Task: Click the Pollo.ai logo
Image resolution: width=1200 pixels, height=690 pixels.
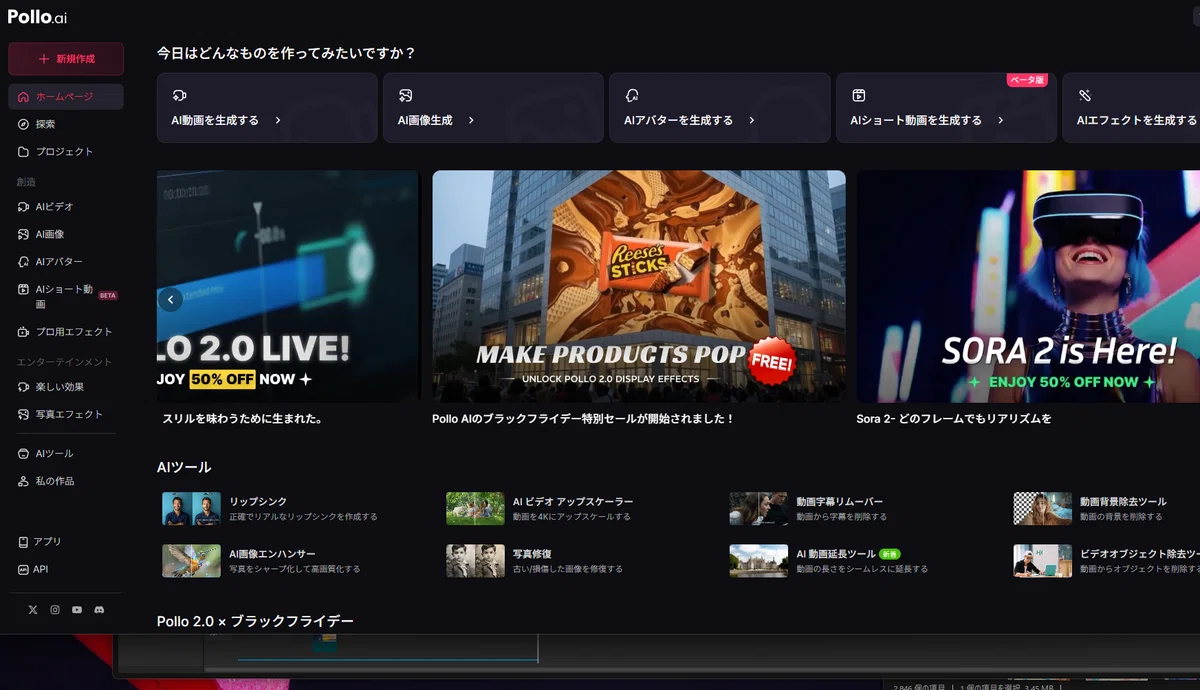Action: 38,17
